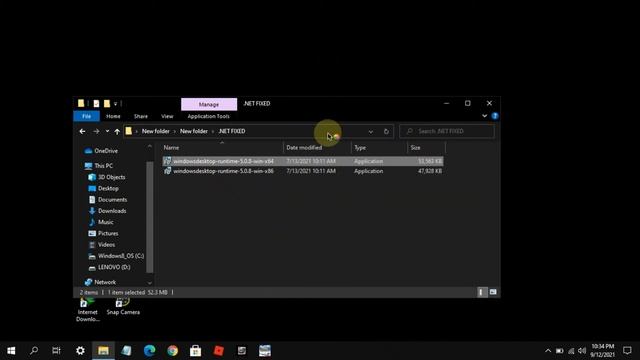
Task: Open the Windows Start menu
Action: (11, 351)
